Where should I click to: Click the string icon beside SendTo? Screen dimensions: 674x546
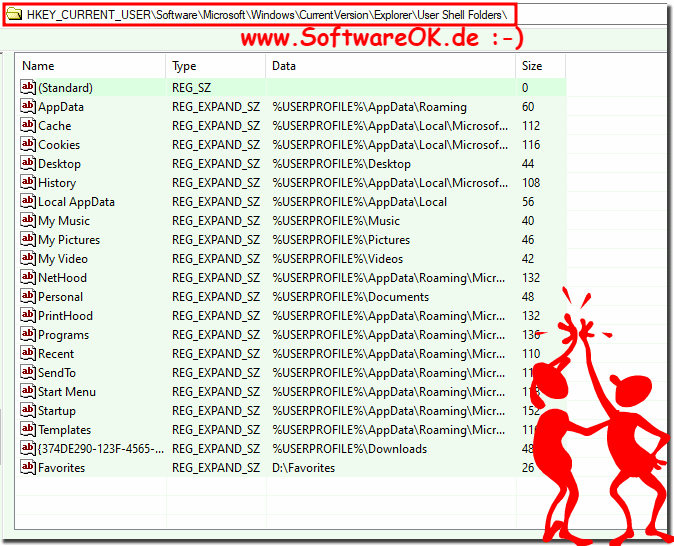click(x=28, y=372)
